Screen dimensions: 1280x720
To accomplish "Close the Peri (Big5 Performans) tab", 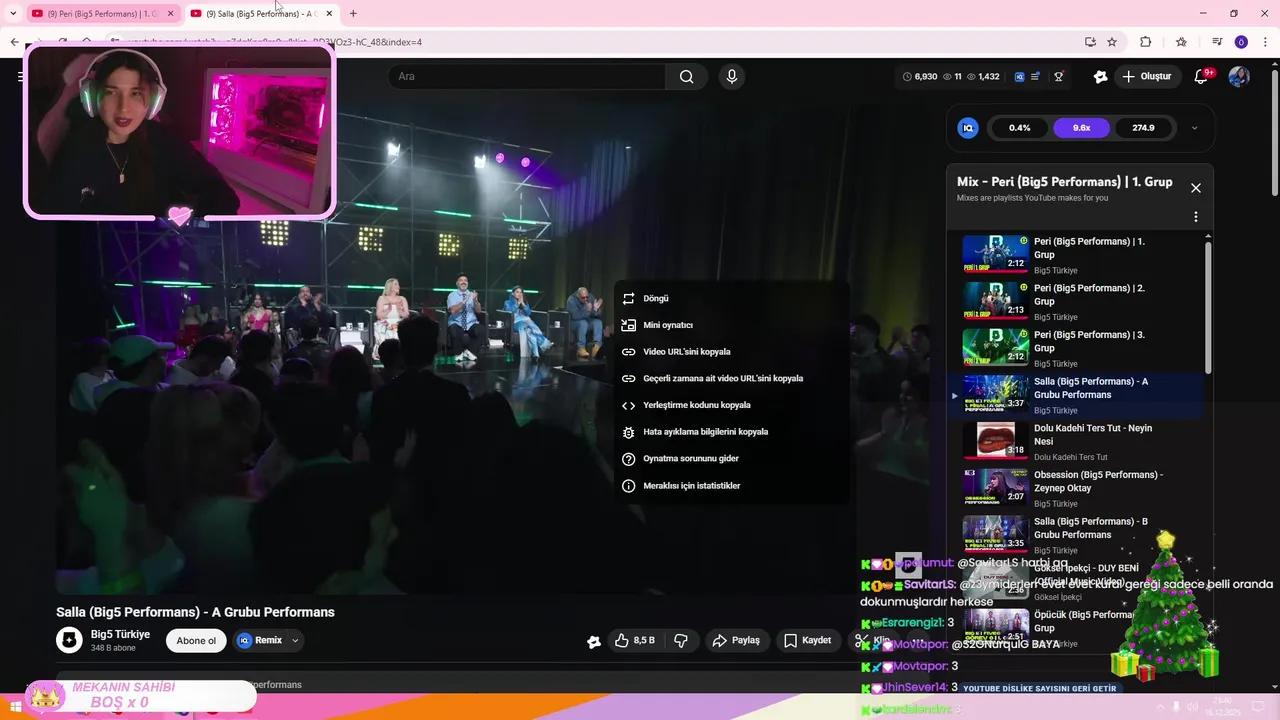I will click(x=170, y=14).
